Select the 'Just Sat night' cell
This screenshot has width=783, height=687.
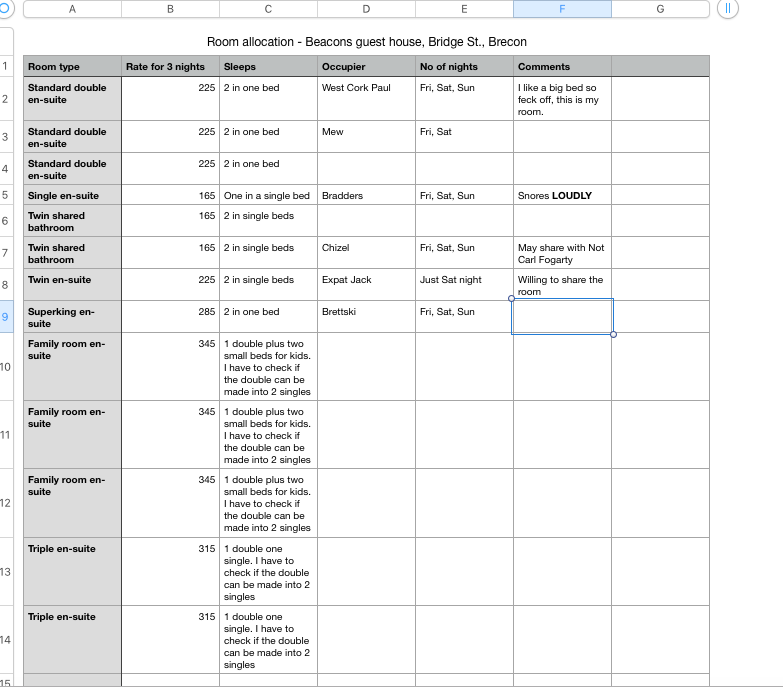(464, 285)
